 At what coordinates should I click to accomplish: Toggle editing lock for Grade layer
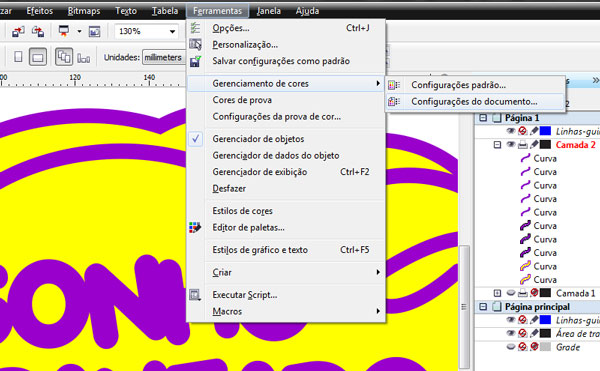534,347
